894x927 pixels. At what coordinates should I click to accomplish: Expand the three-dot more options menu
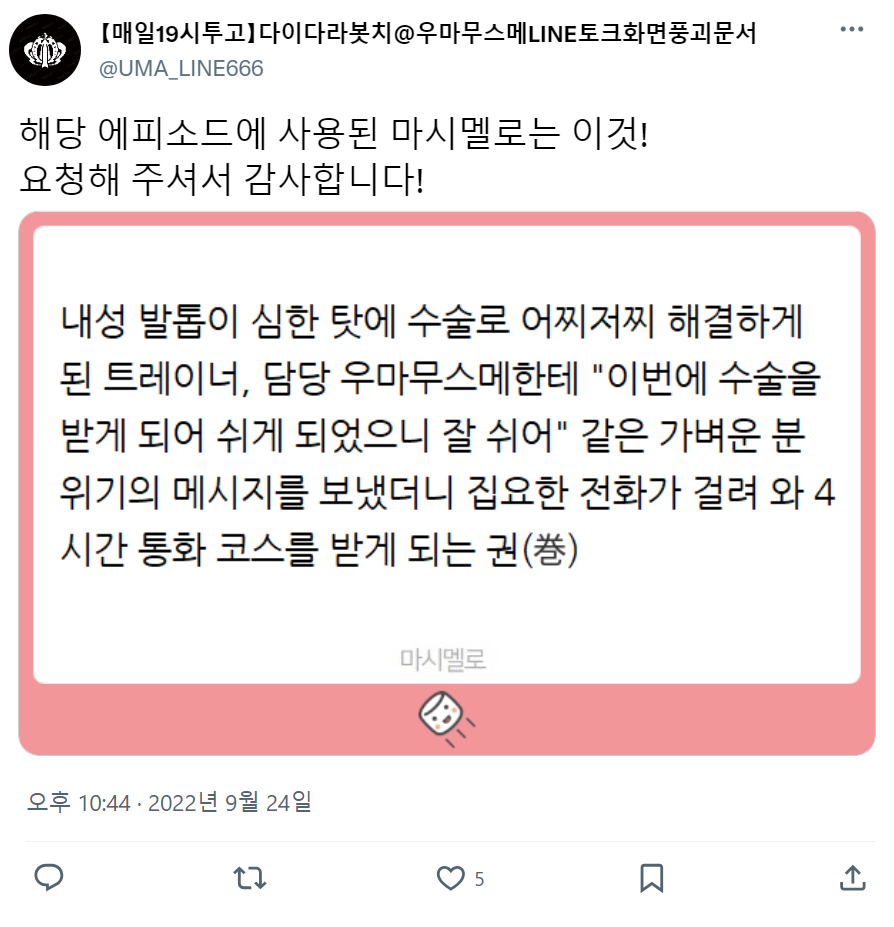(851, 29)
